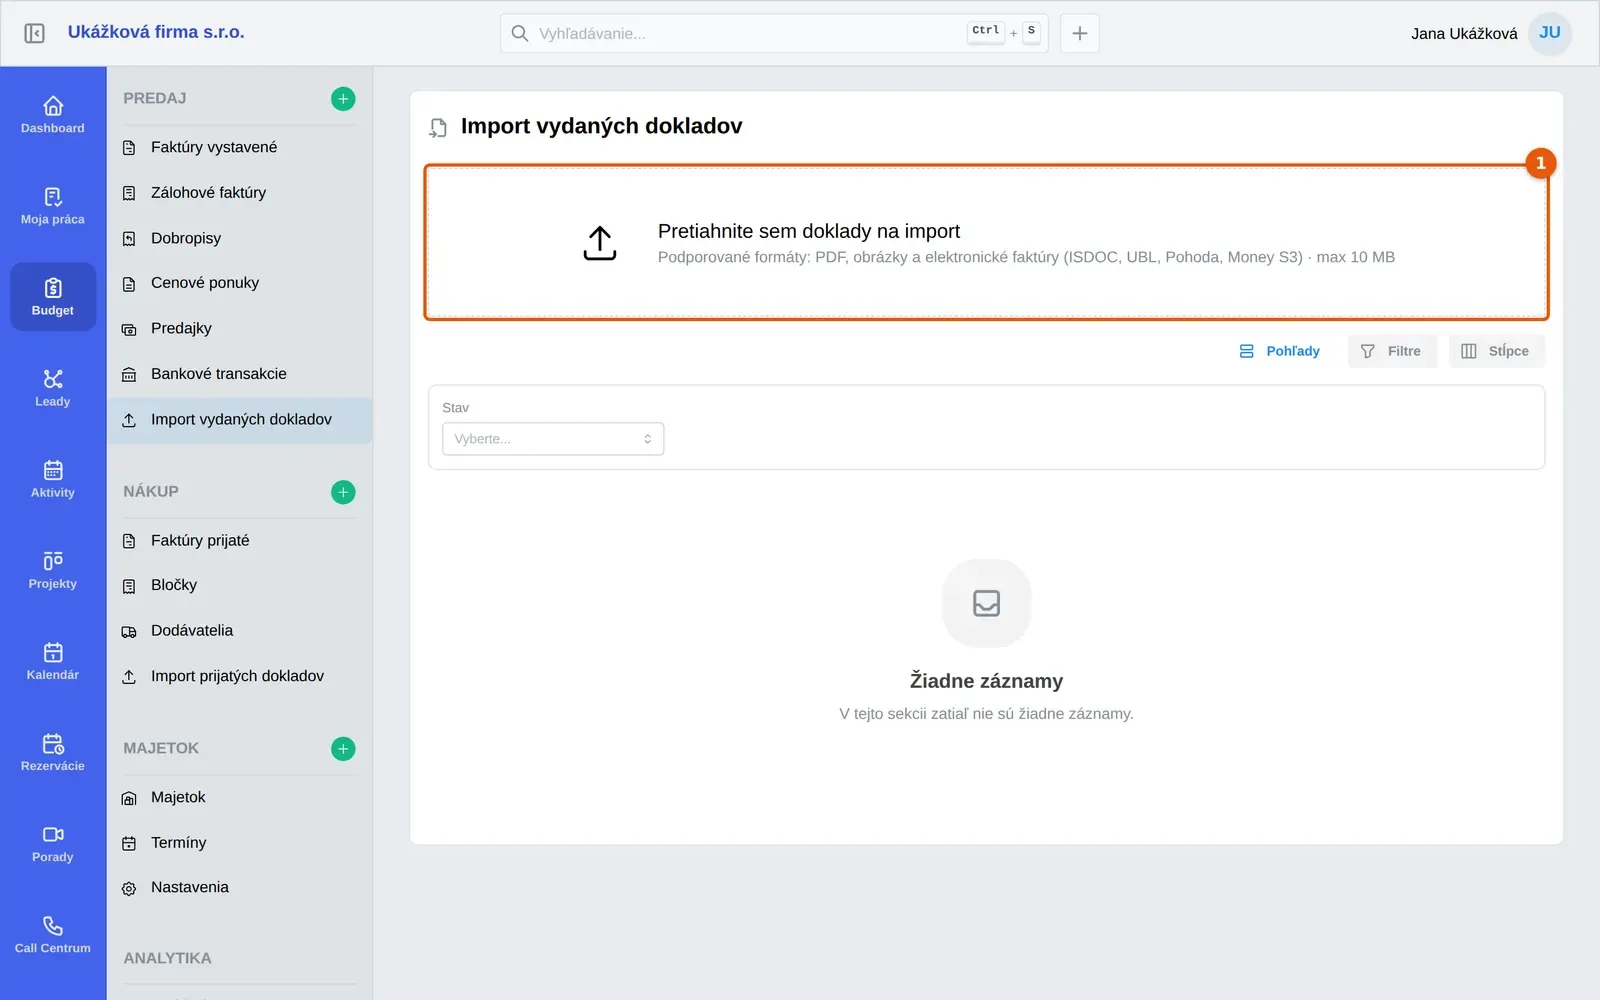
Task: Go to Moja práca section
Action: click(x=53, y=206)
